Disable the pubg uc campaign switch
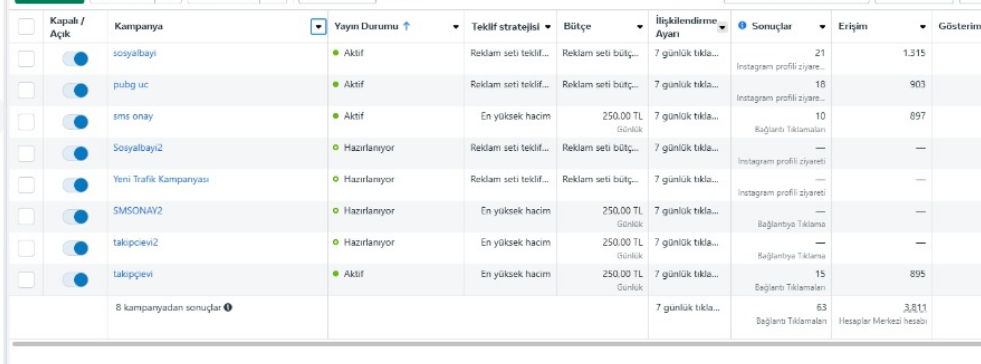 pos(76,90)
